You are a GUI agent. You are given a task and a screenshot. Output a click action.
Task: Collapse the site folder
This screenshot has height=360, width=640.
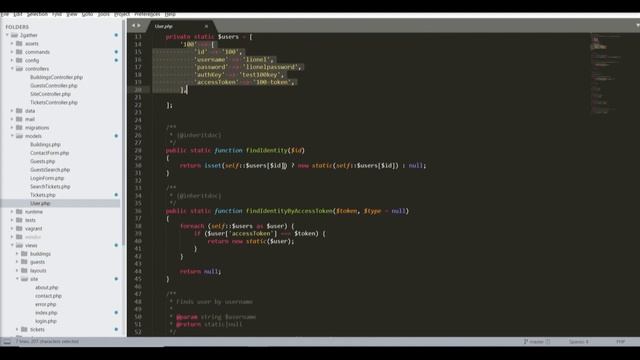coord(17,279)
